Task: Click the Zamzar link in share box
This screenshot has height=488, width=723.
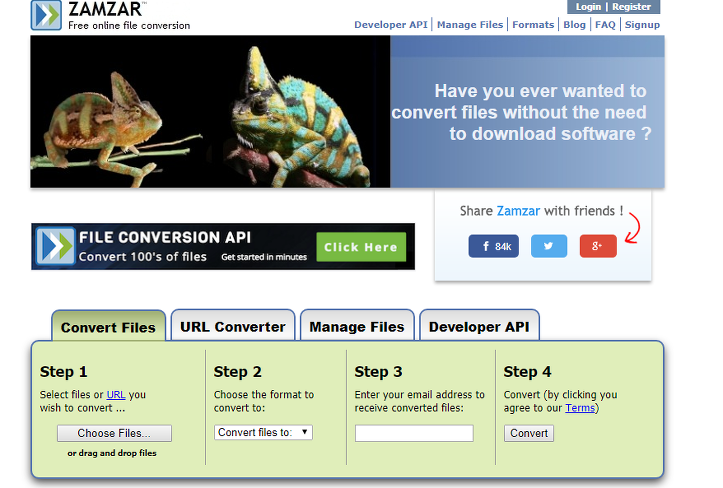Action: click(x=518, y=211)
